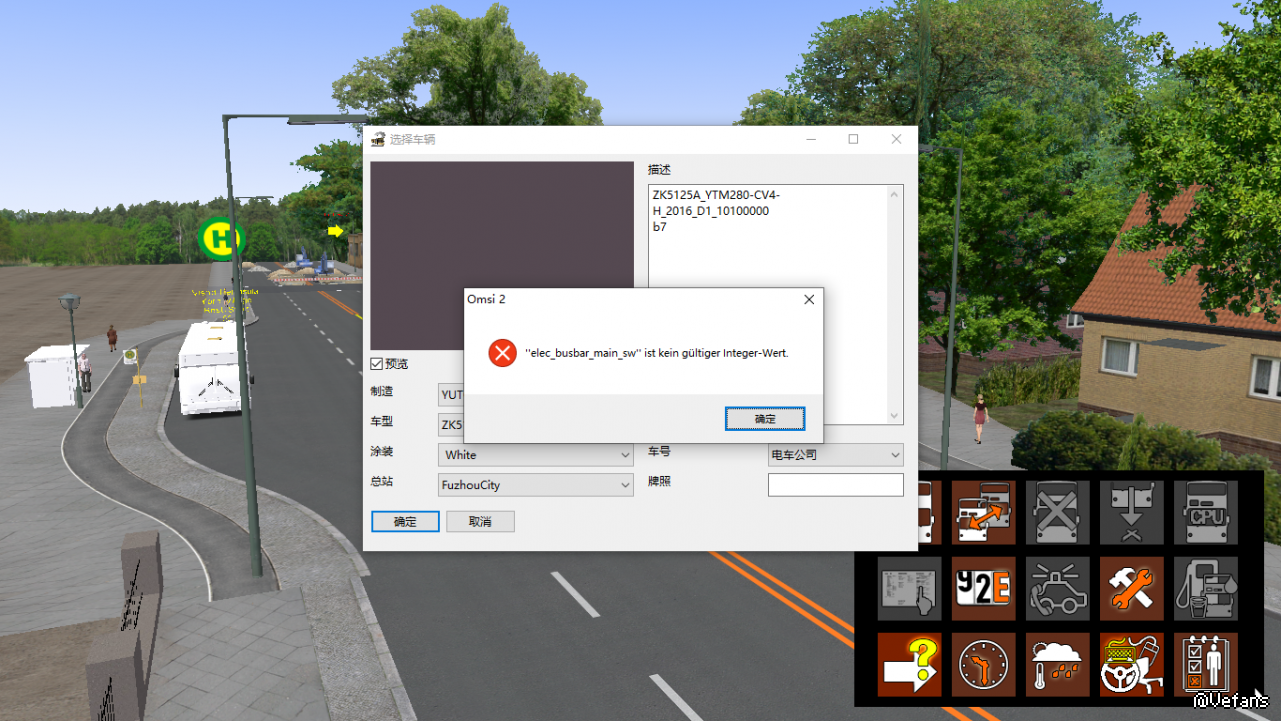Click 确定 in the Omsi 2 error dialog
This screenshot has width=1281, height=721.
765,419
